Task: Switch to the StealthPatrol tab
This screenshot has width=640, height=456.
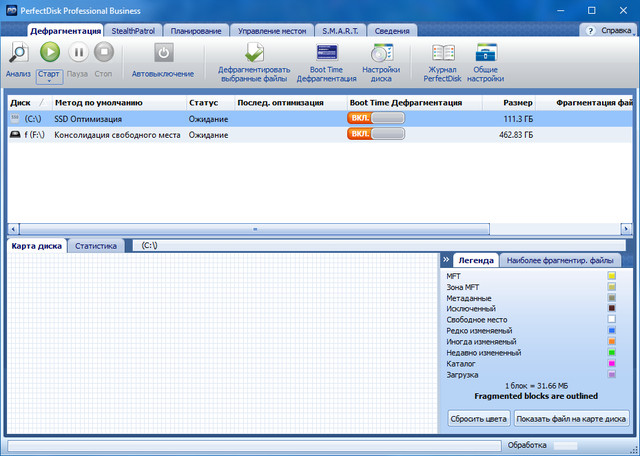Action: point(133,31)
